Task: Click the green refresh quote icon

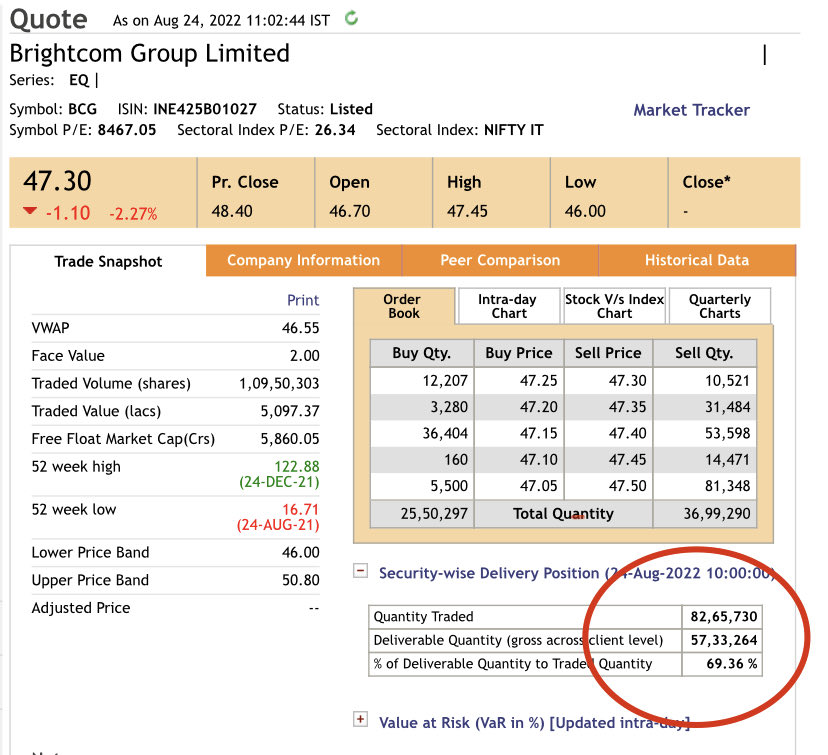Action: point(351,19)
